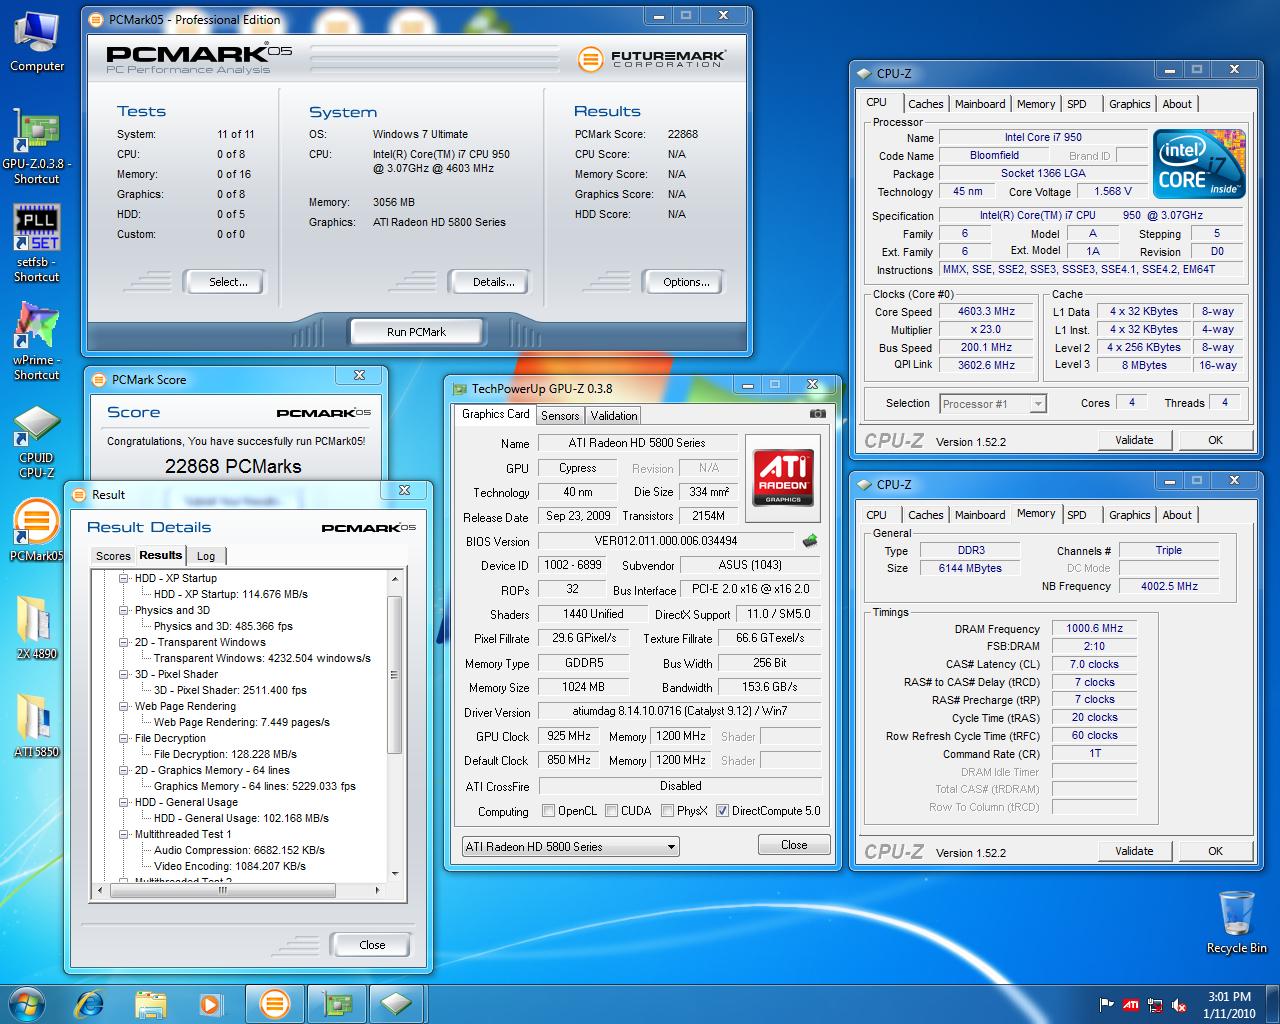Image resolution: width=1280 pixels, height=1024 pixels.
Task: Click Validate in the top CPU-Z window
Action: [1134, 440]
